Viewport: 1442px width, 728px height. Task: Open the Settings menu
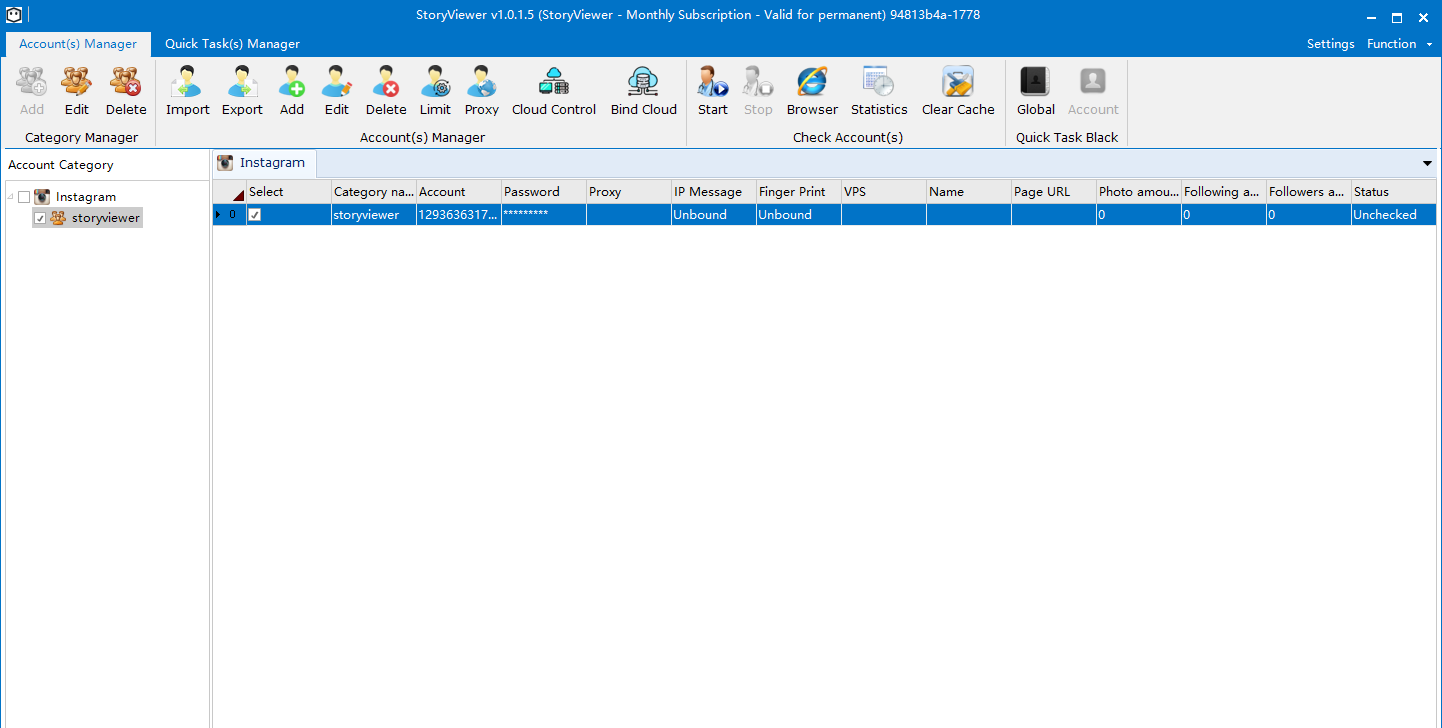[1330, 44]
